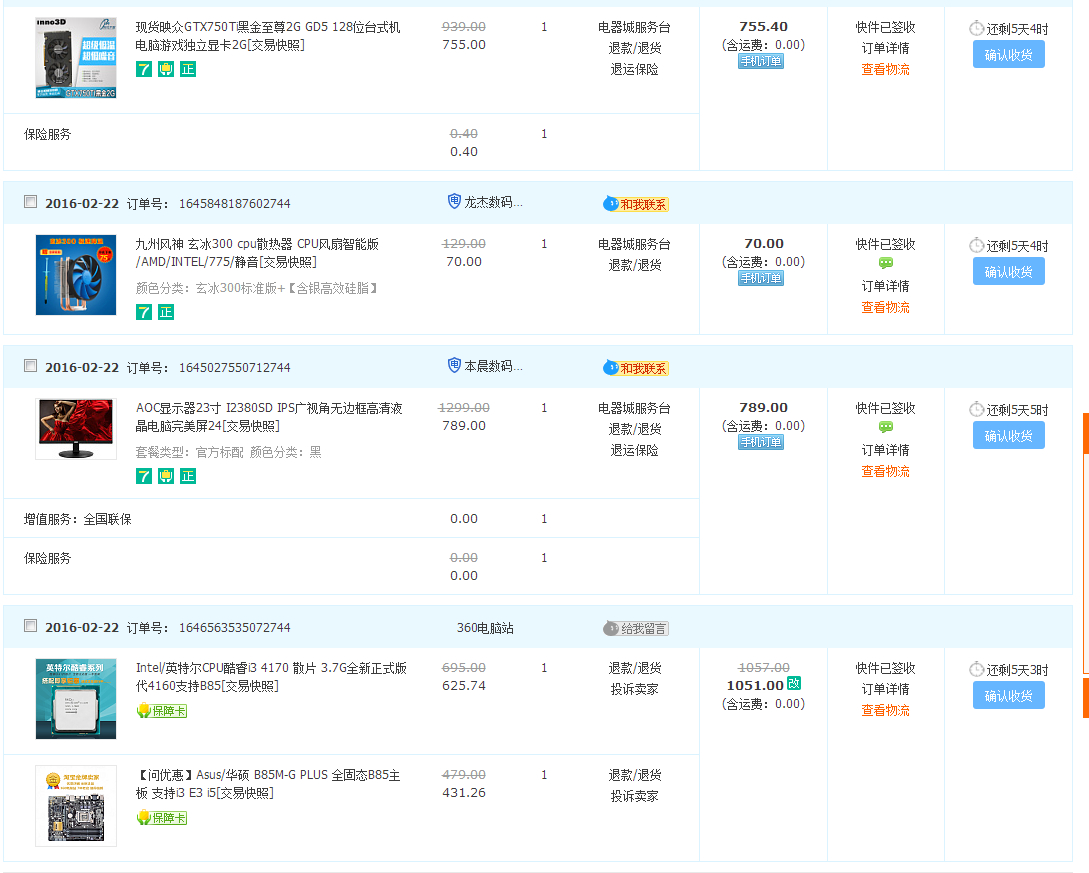The height and width of the screenshot is (873, 1089).
Task: Click the 给我留言 icon for 360电脑站
Action: point(636,629)
